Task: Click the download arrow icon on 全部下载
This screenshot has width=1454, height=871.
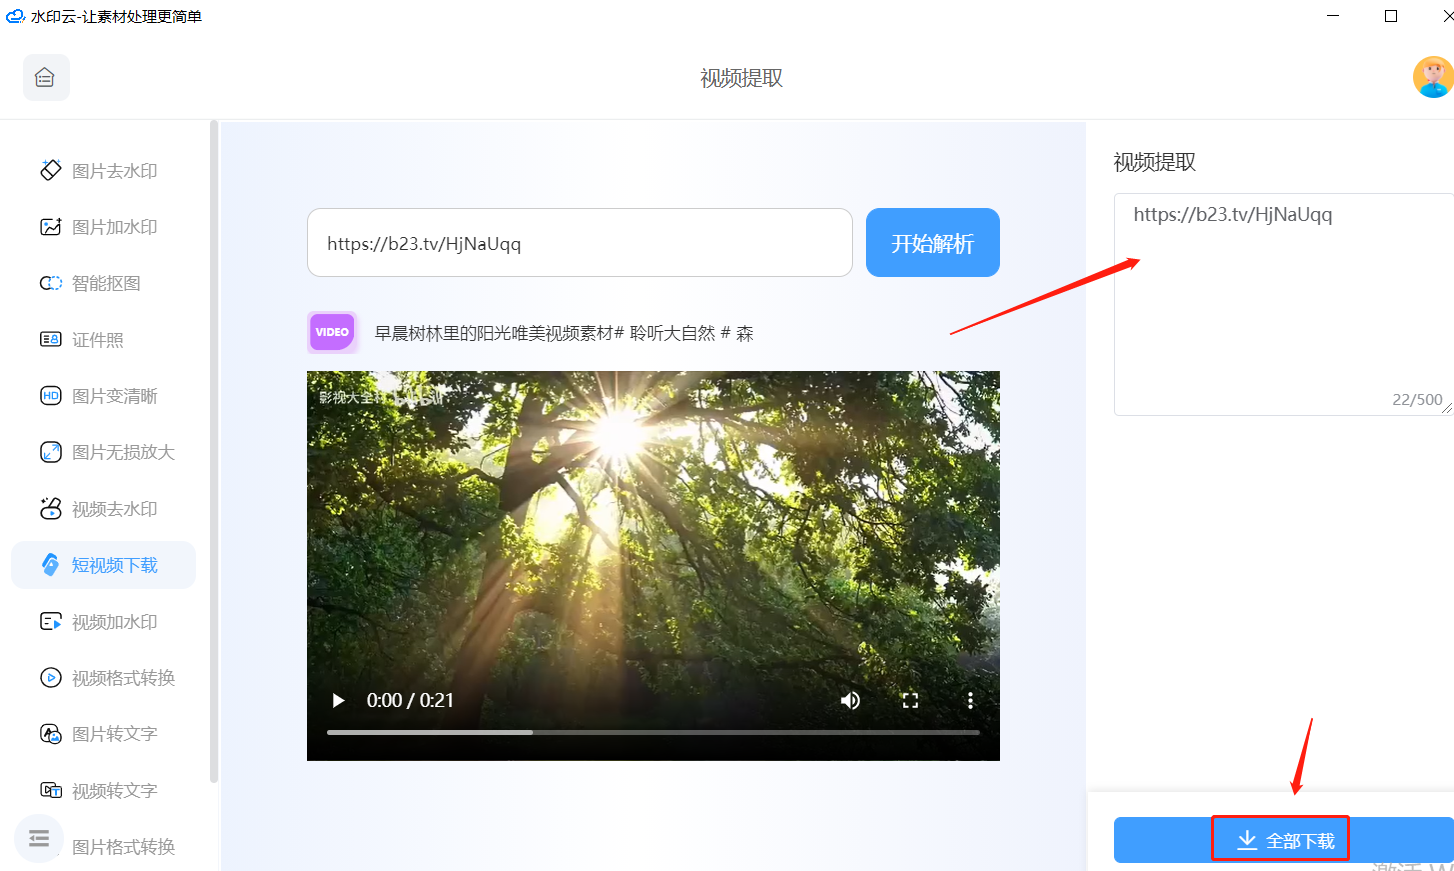Action: pos(1247,840)
